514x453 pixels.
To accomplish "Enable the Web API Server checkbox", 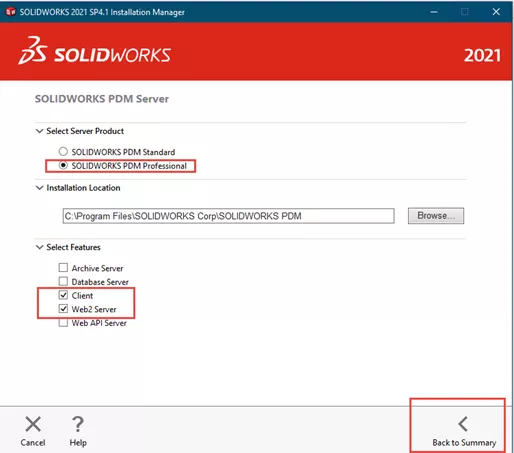I will (63, 322).
